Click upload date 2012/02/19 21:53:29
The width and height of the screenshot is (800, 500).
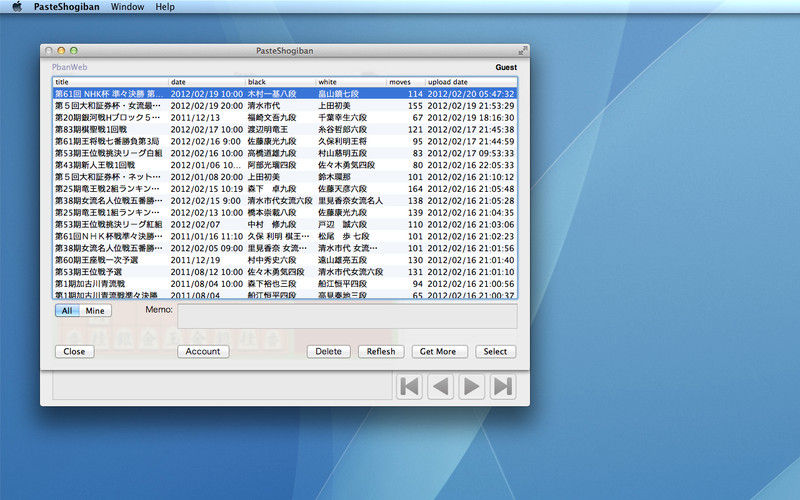click(471, 106)
